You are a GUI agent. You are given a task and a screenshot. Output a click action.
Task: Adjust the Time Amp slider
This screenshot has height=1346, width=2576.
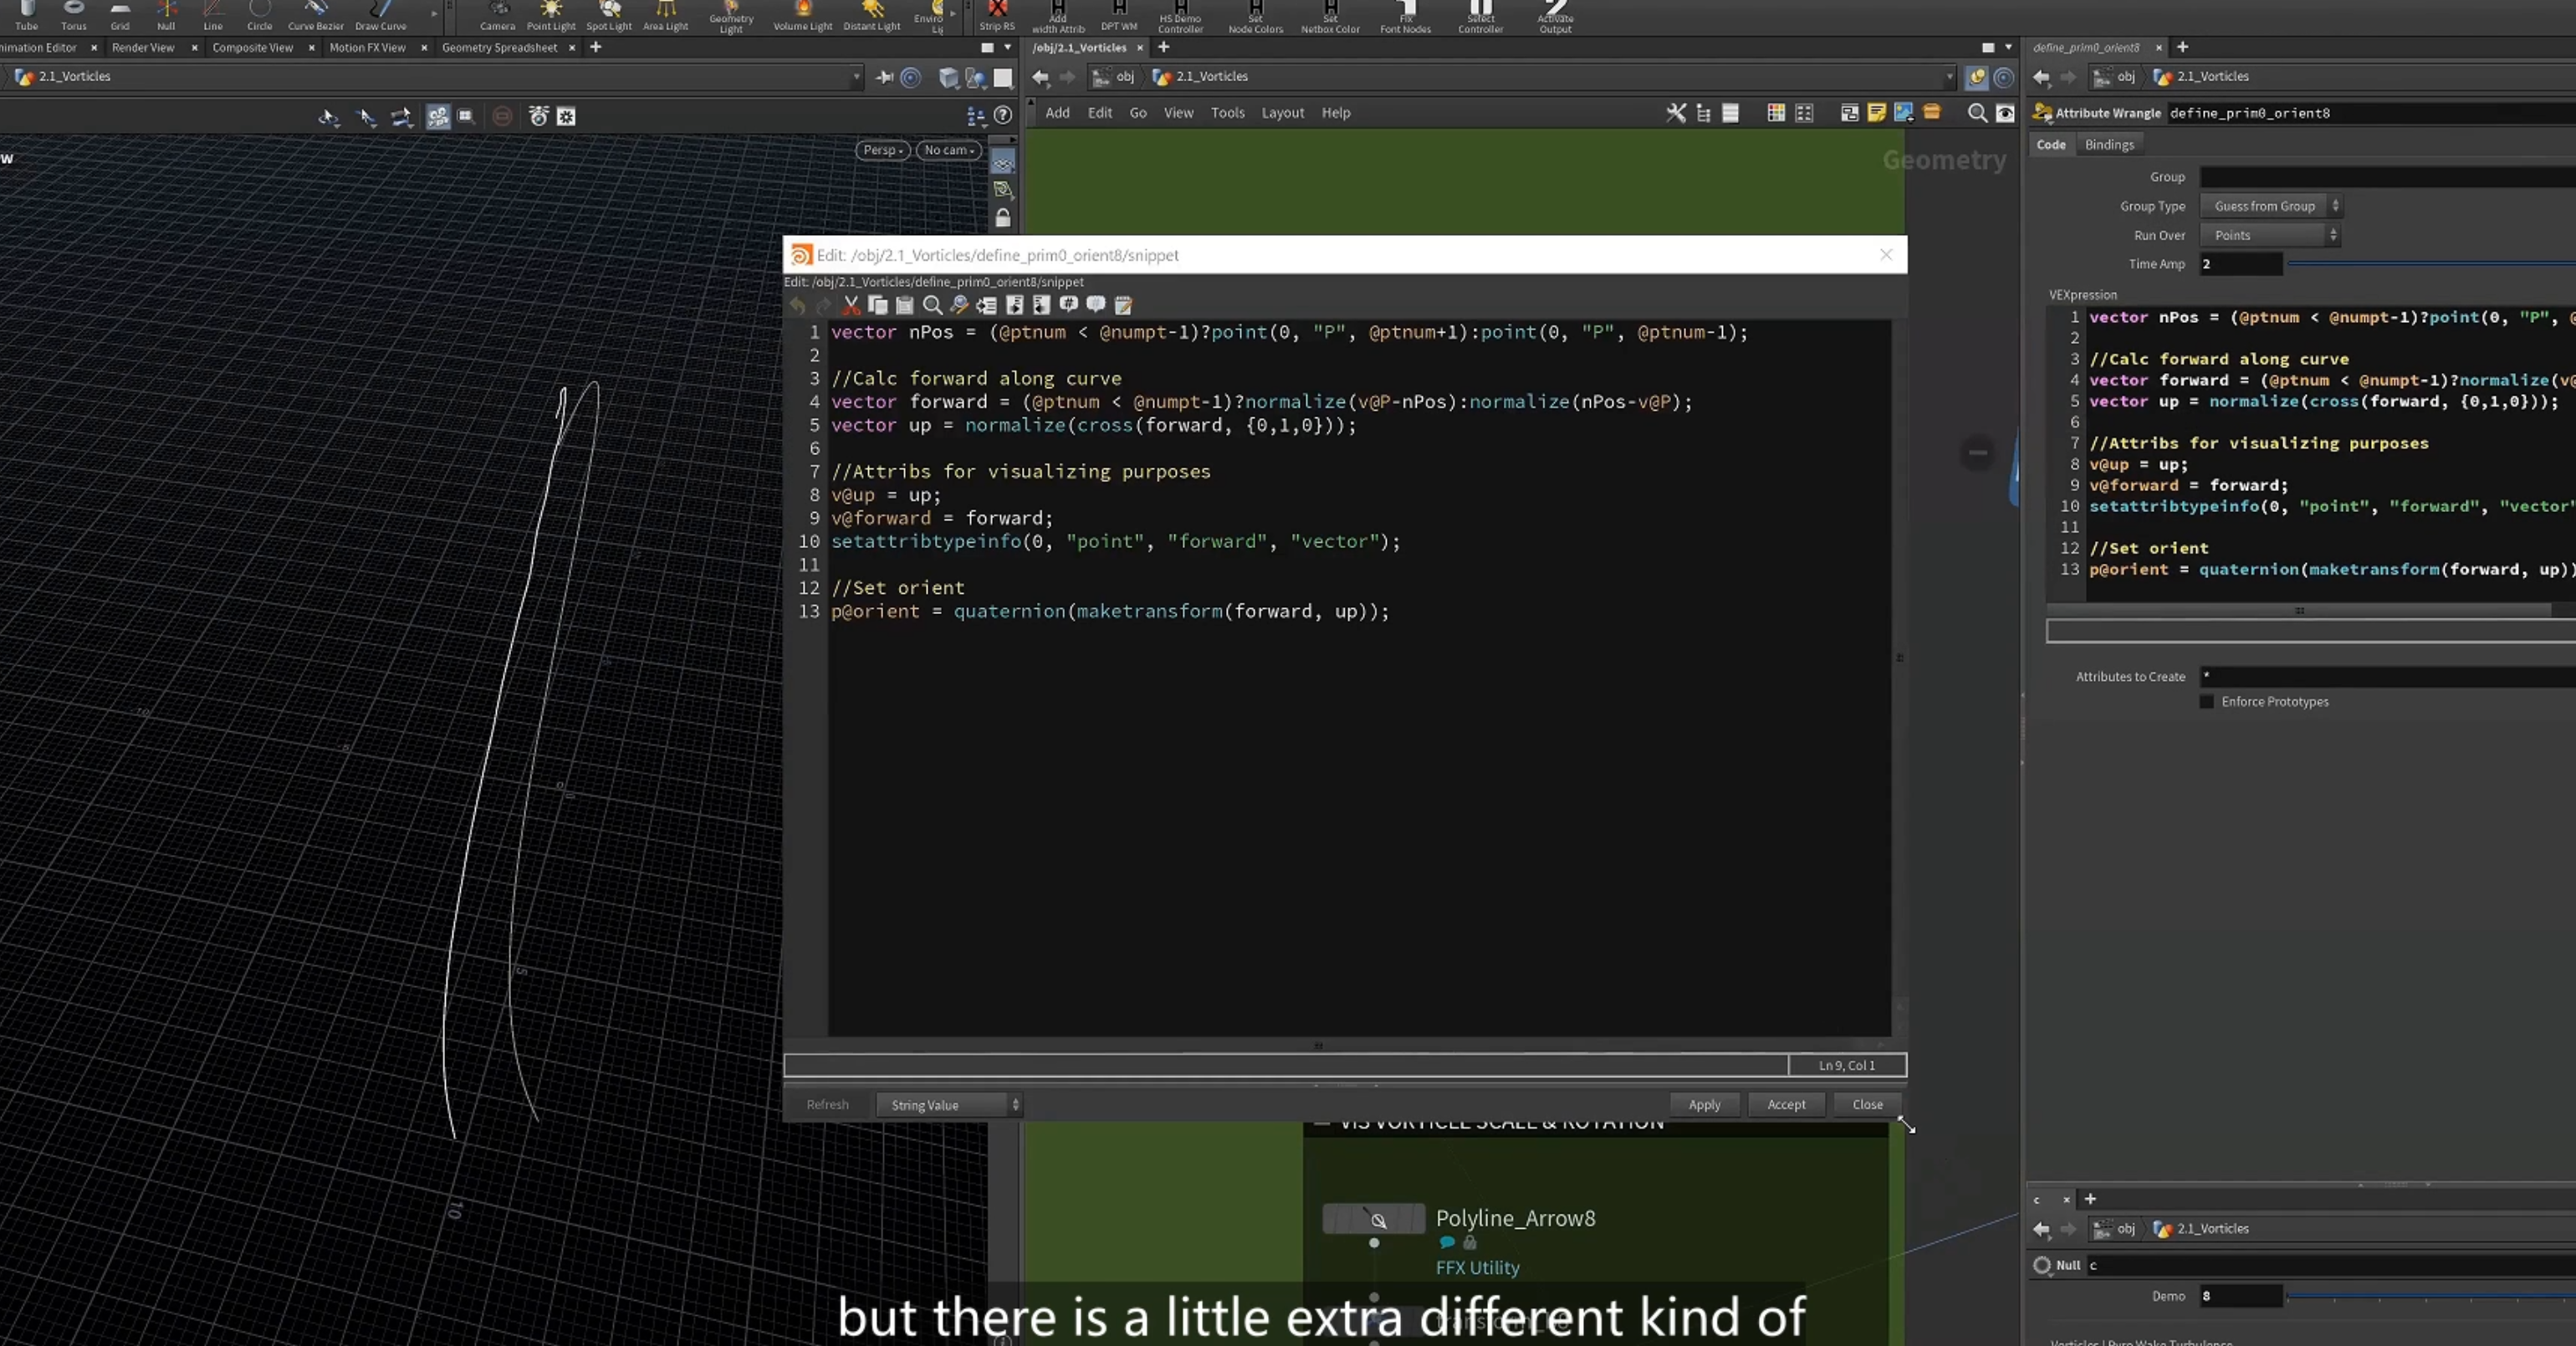pyautogui.click(x=2430, y=264)
